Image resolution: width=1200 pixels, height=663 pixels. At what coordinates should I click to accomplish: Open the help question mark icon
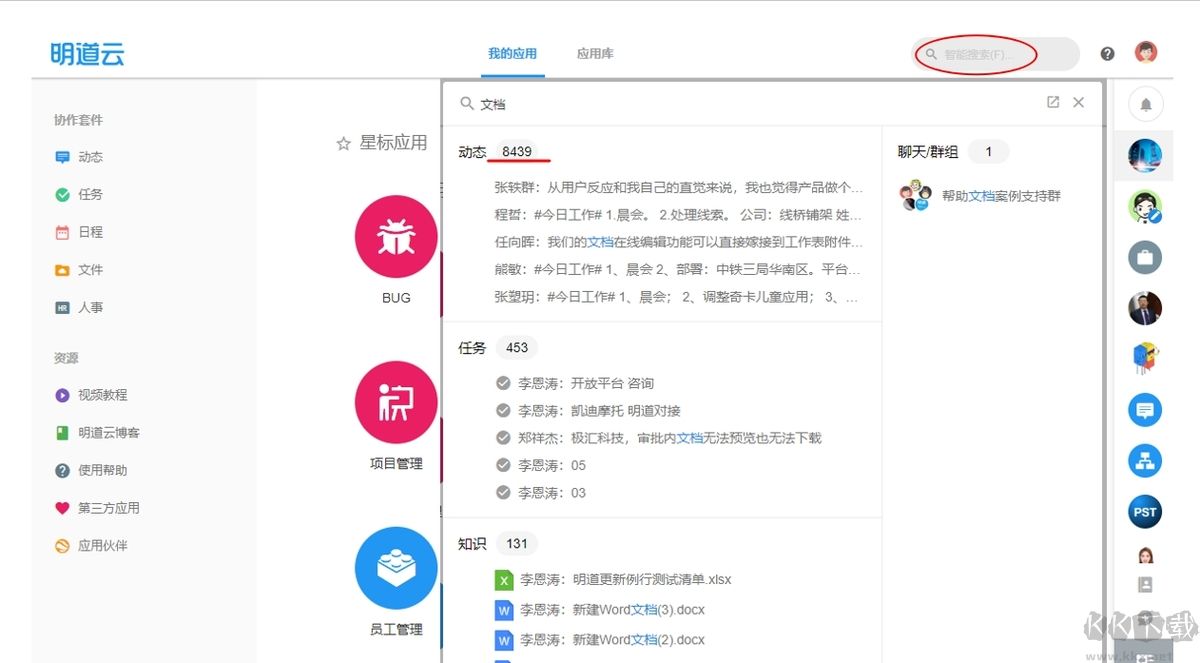[x=1107, y=54]
